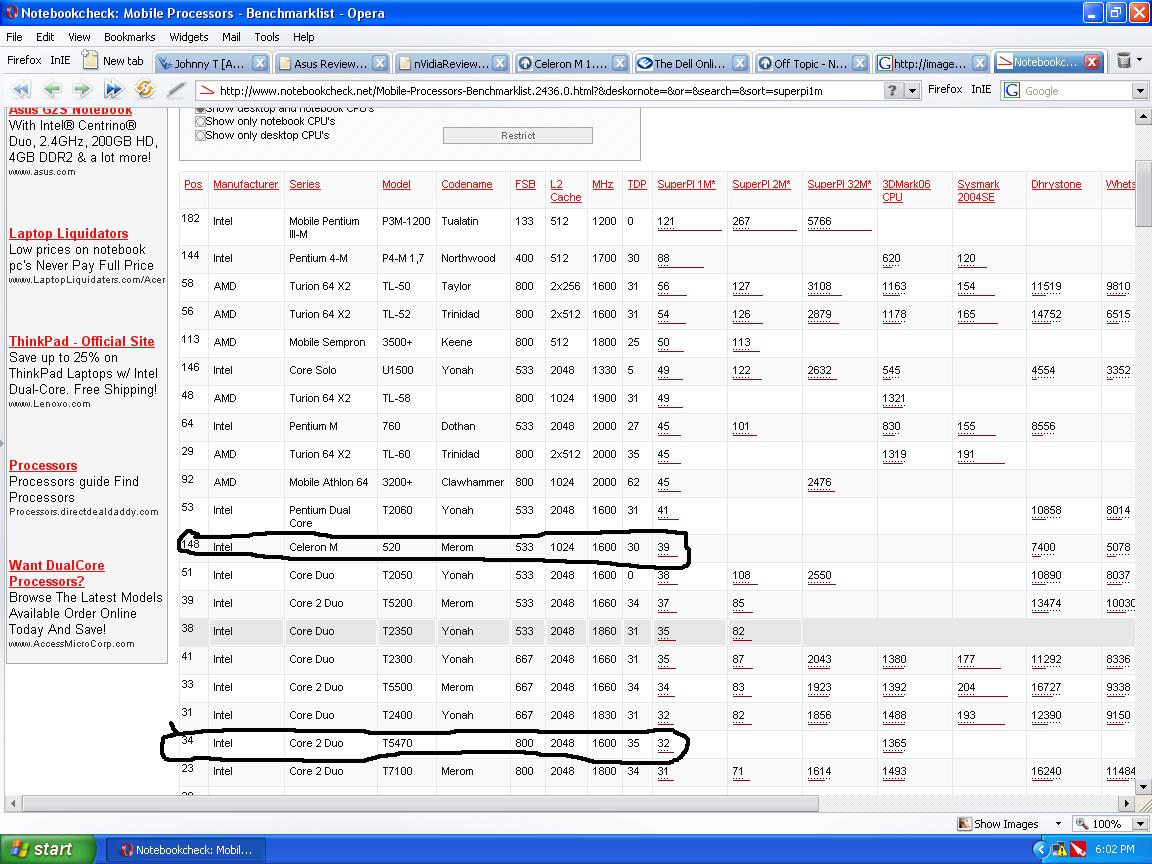Open the Widgets menu
This screenshot has width=1152, height=864.
pyautogui.click(x=189, y=37)
